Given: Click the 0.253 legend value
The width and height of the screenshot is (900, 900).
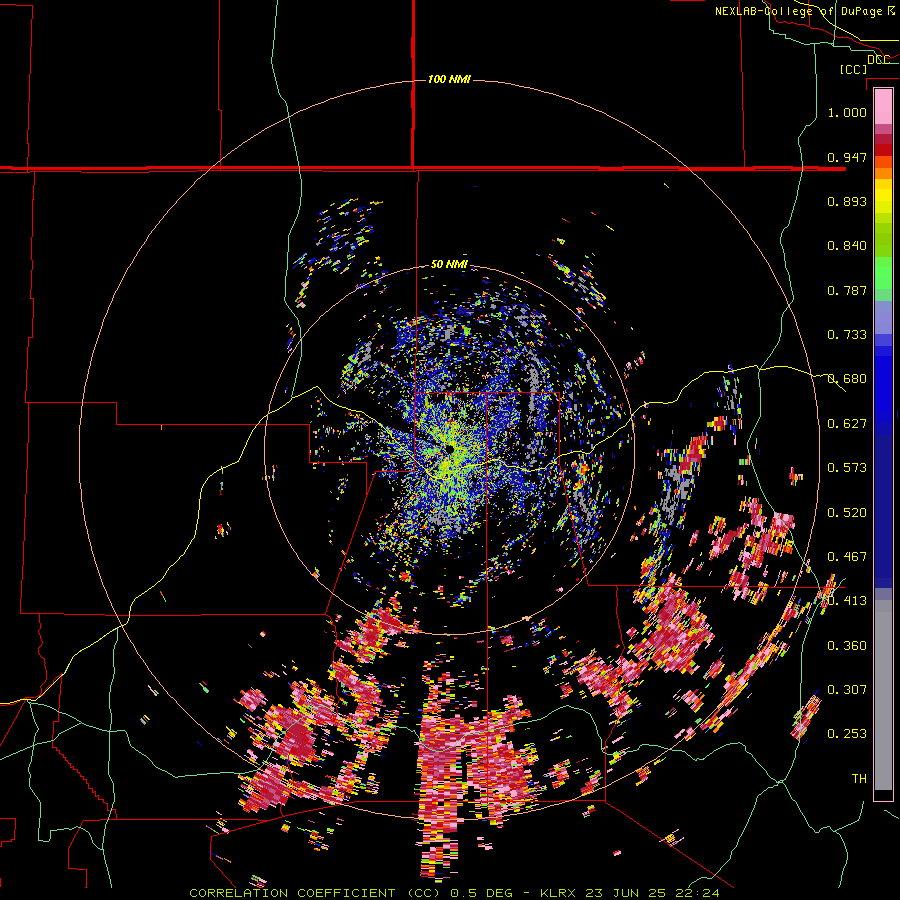Looking at the screenshot, I should tap(847, 734).
